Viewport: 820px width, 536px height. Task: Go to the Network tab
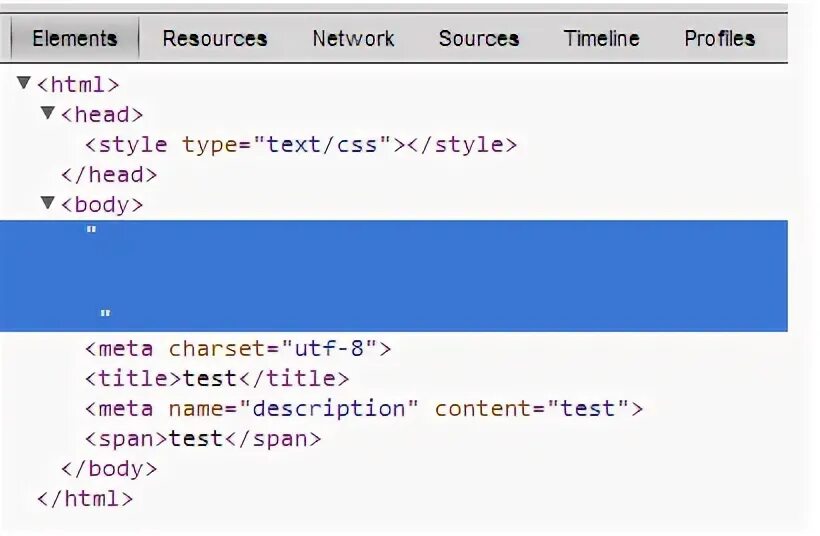pyautogui.click(x=353, y=39)
